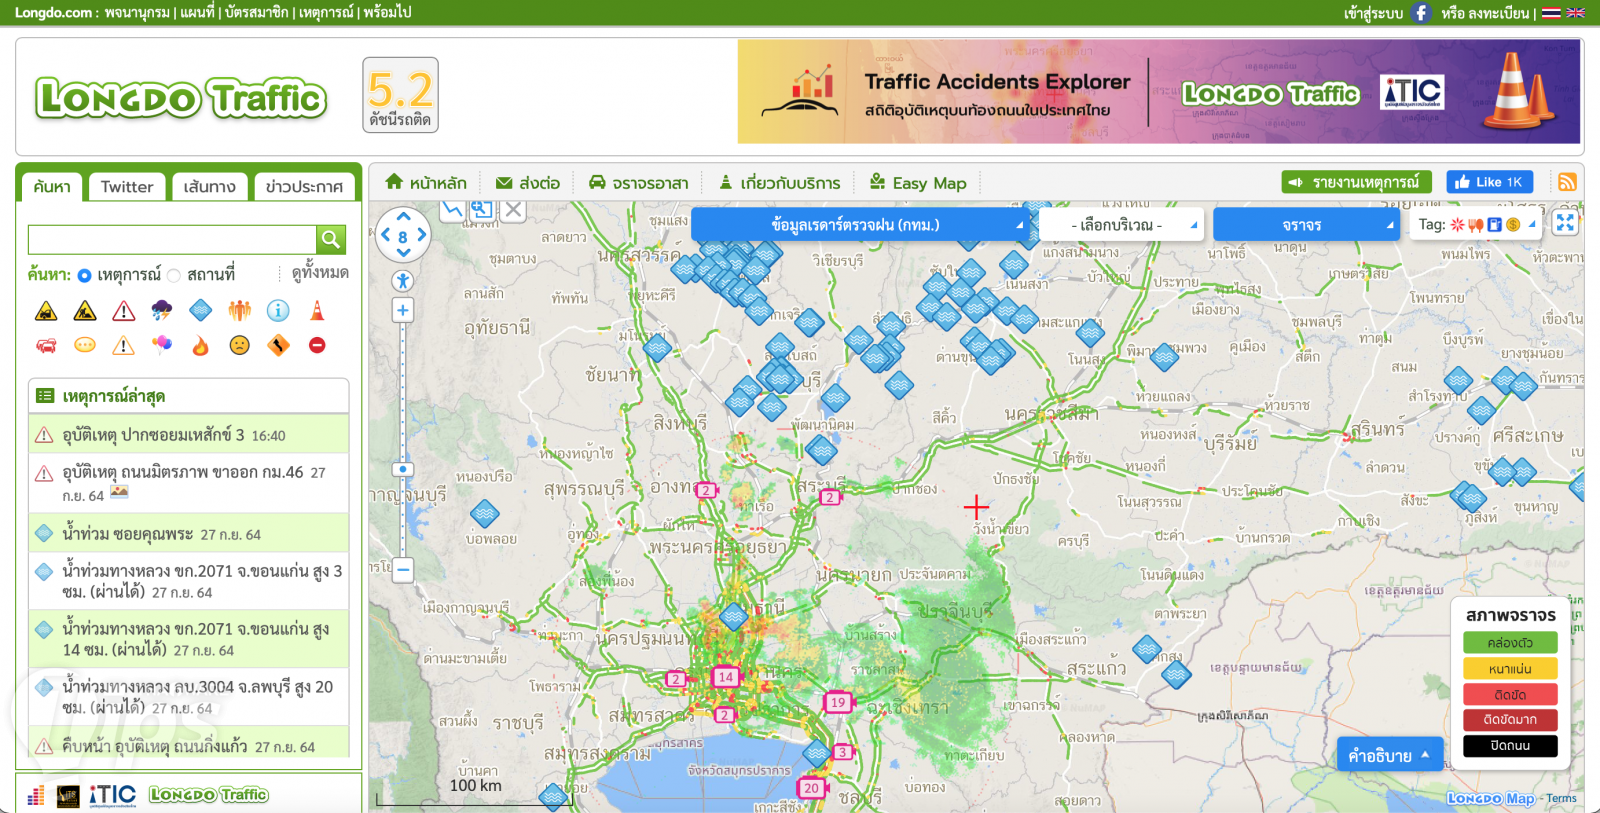The width and height of the screenshot is (1600, 813).
Task: Click the Facebook Like button
Action: (x=1489, y=182)
